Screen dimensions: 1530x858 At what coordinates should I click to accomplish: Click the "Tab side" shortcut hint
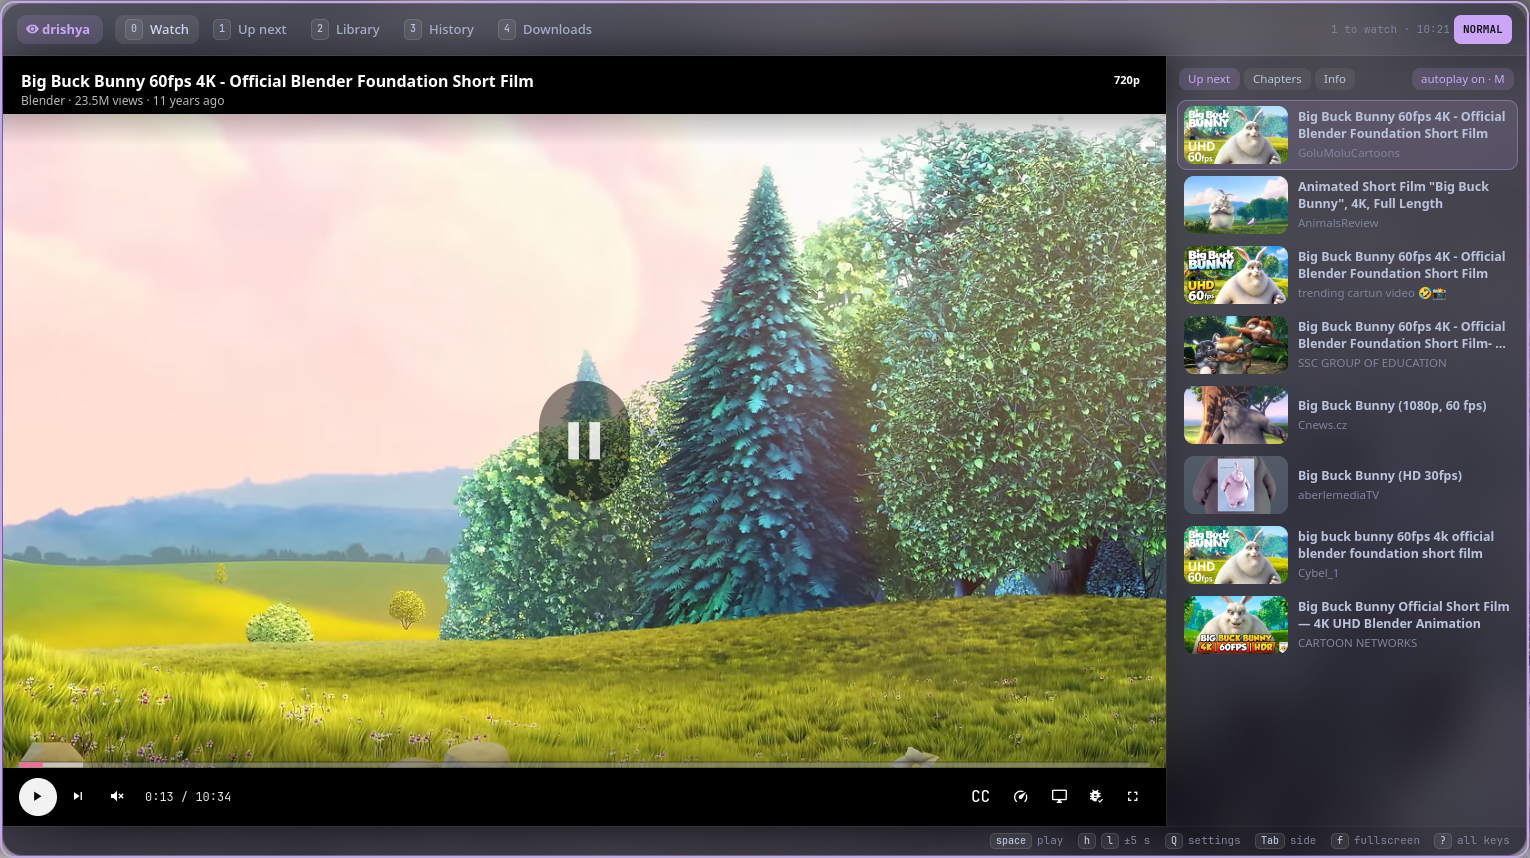point(1285,841)
